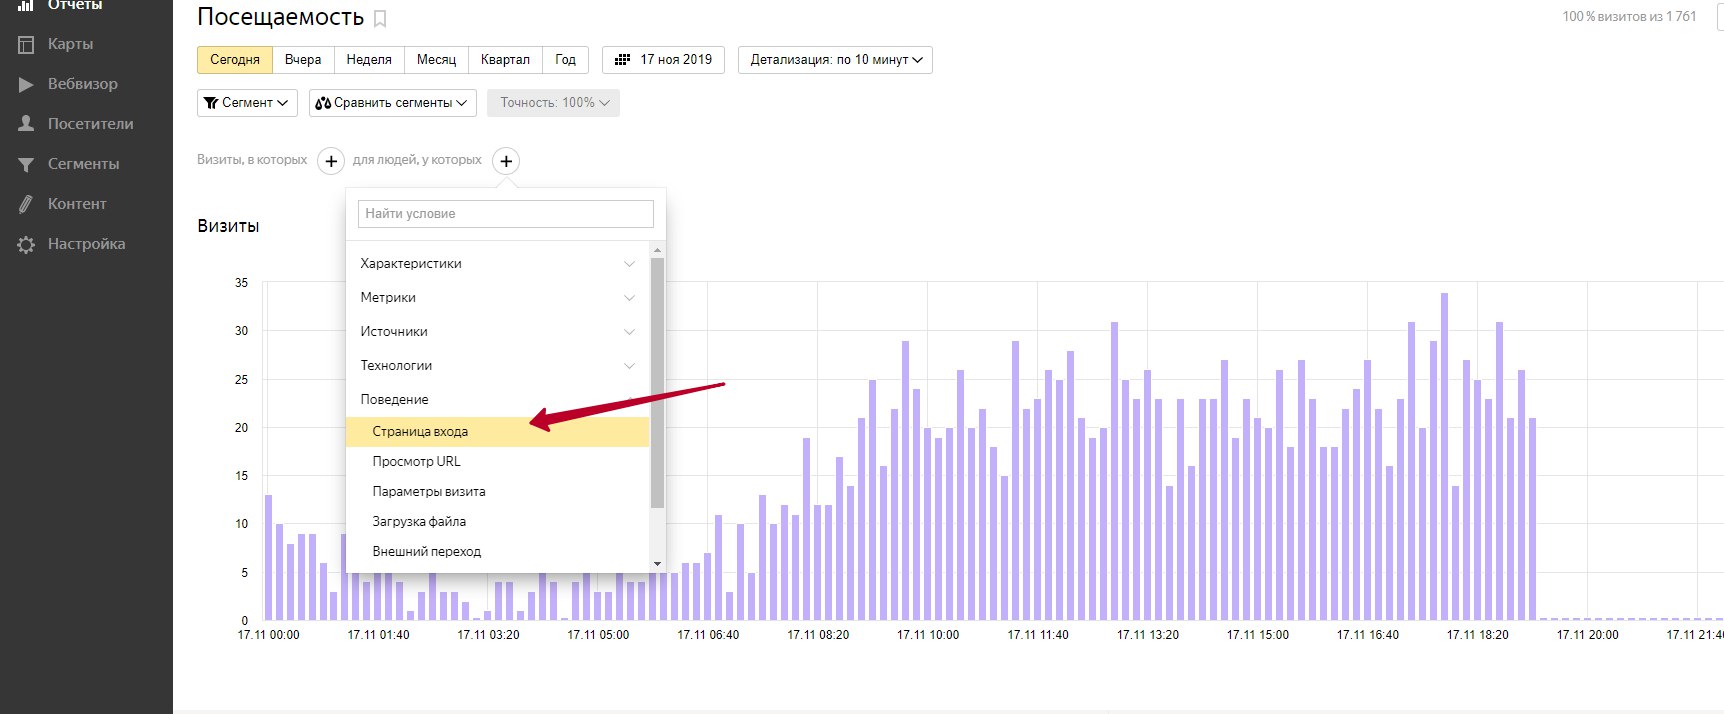1724x714 pixels.
Task: Add condition with plus after 'Визиты, в которых'
Action: 331,161
